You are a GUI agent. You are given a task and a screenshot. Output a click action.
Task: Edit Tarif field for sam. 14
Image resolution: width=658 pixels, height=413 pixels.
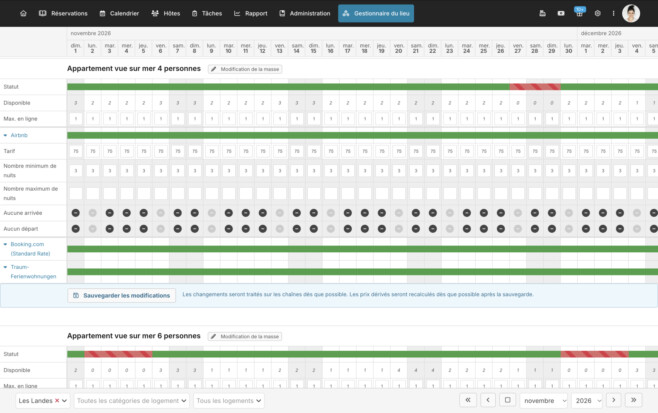click(x=297, y=151)
